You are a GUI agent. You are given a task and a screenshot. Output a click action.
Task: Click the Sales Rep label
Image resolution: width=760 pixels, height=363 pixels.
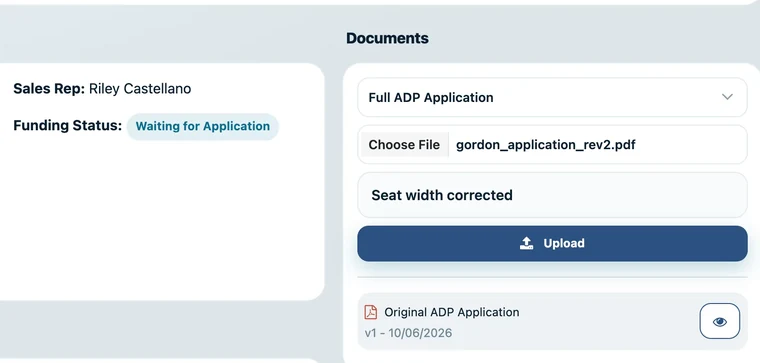pyautogui.click(x=49, y=89)
